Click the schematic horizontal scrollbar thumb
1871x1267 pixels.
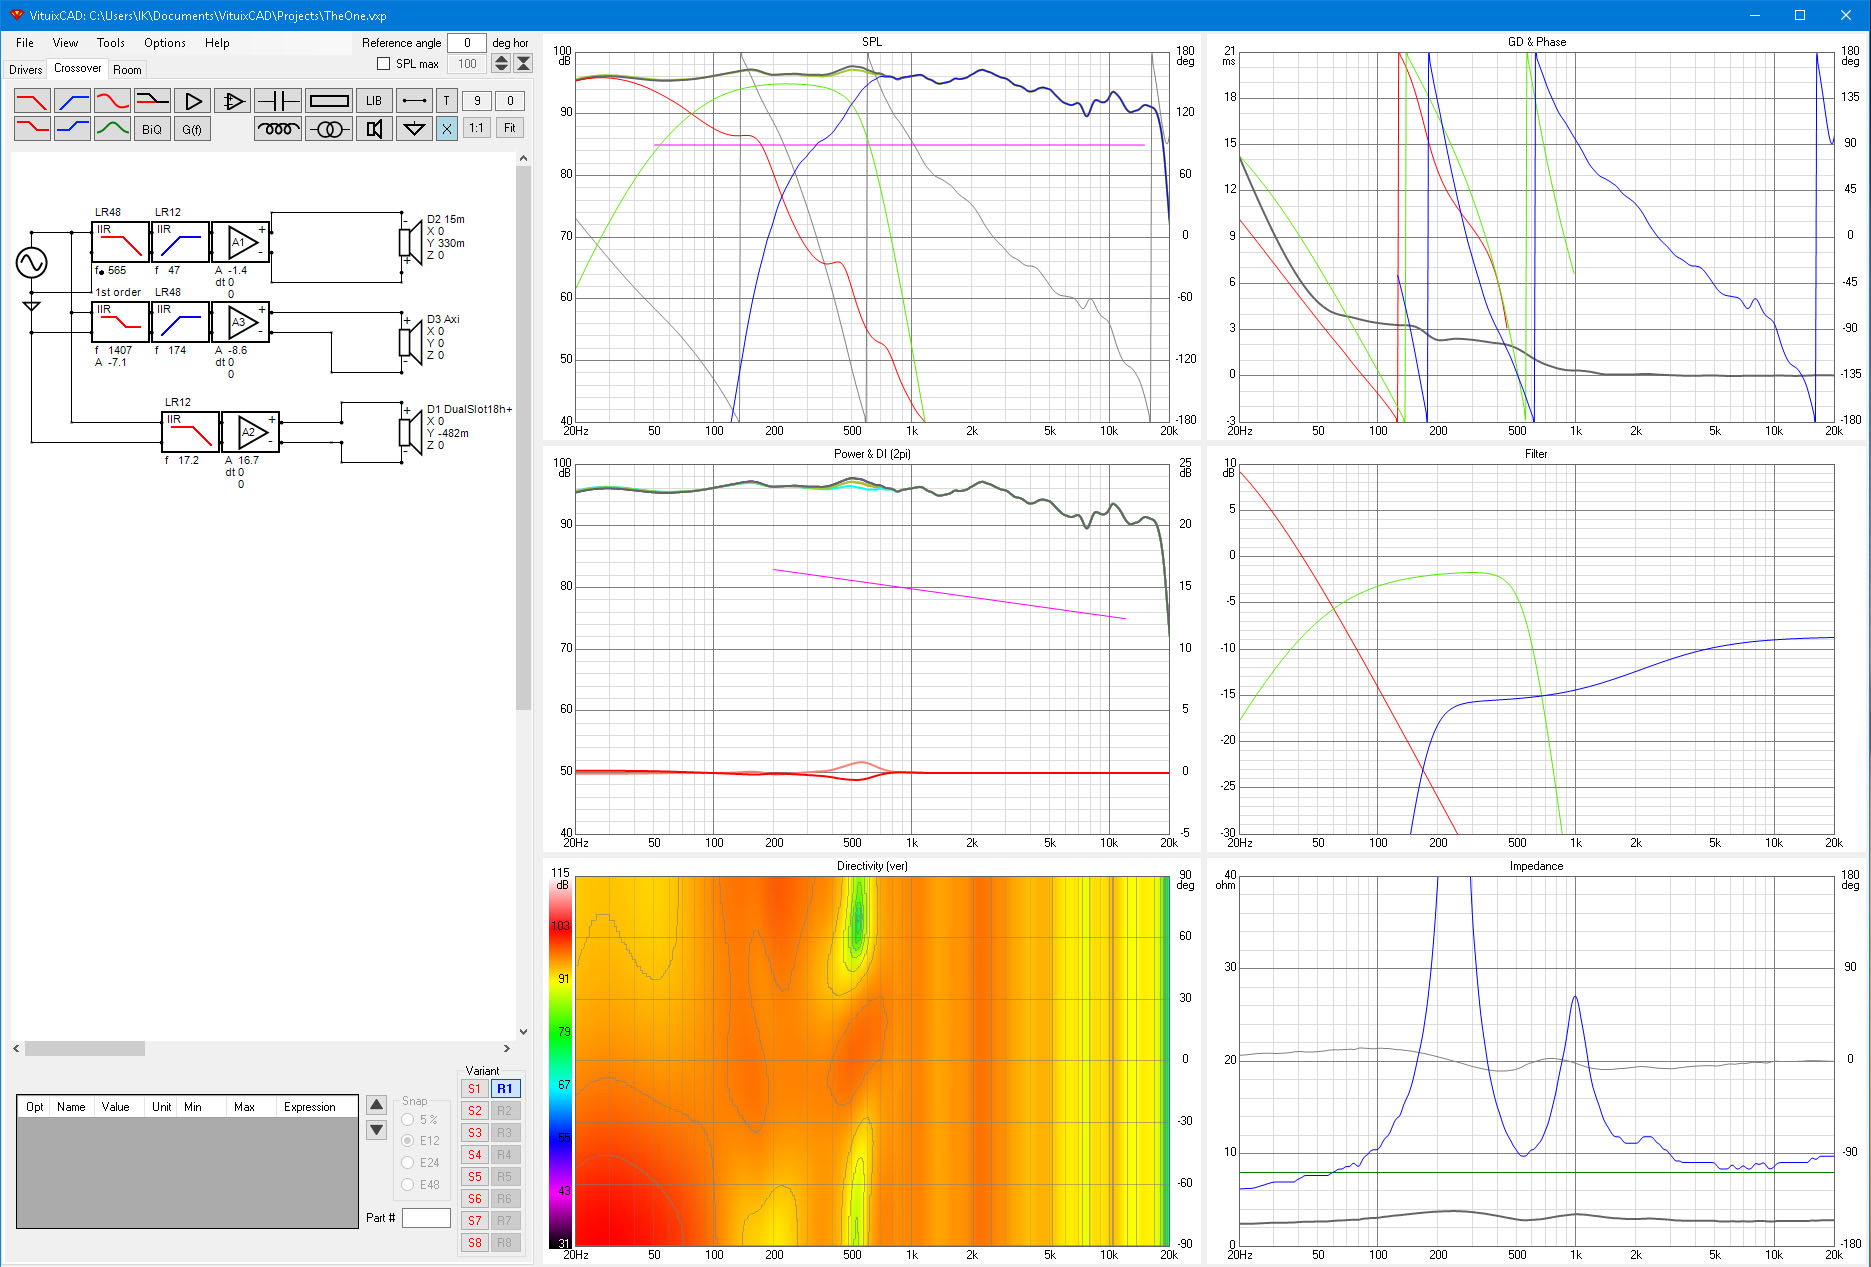pyautogui.click(x=85, y=1049)
